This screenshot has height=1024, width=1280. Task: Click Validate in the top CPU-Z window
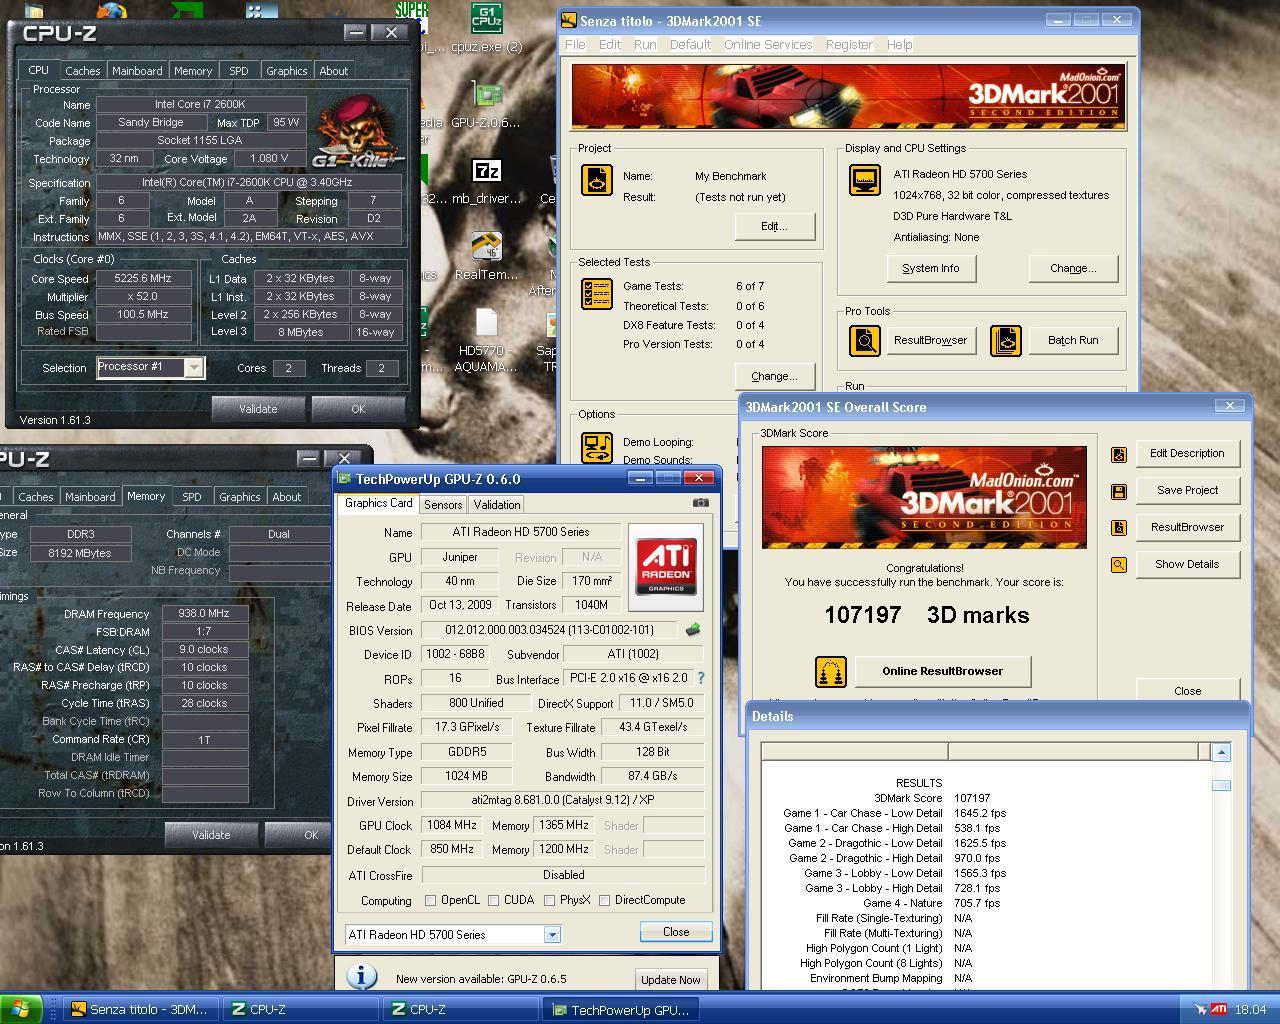(258, 409)
